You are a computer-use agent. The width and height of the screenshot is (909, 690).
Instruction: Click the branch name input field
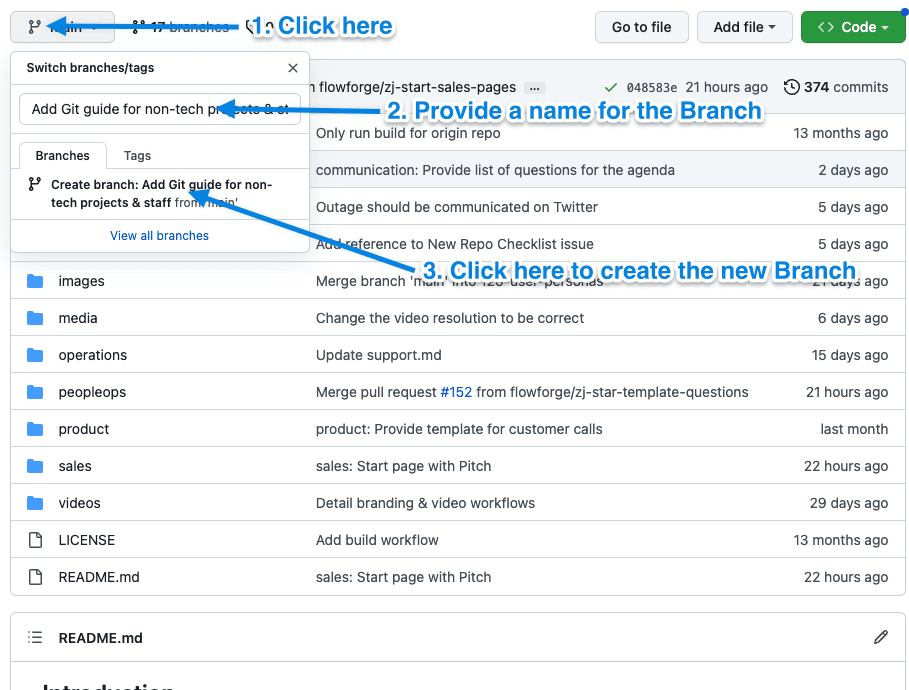tap(160, 108)
